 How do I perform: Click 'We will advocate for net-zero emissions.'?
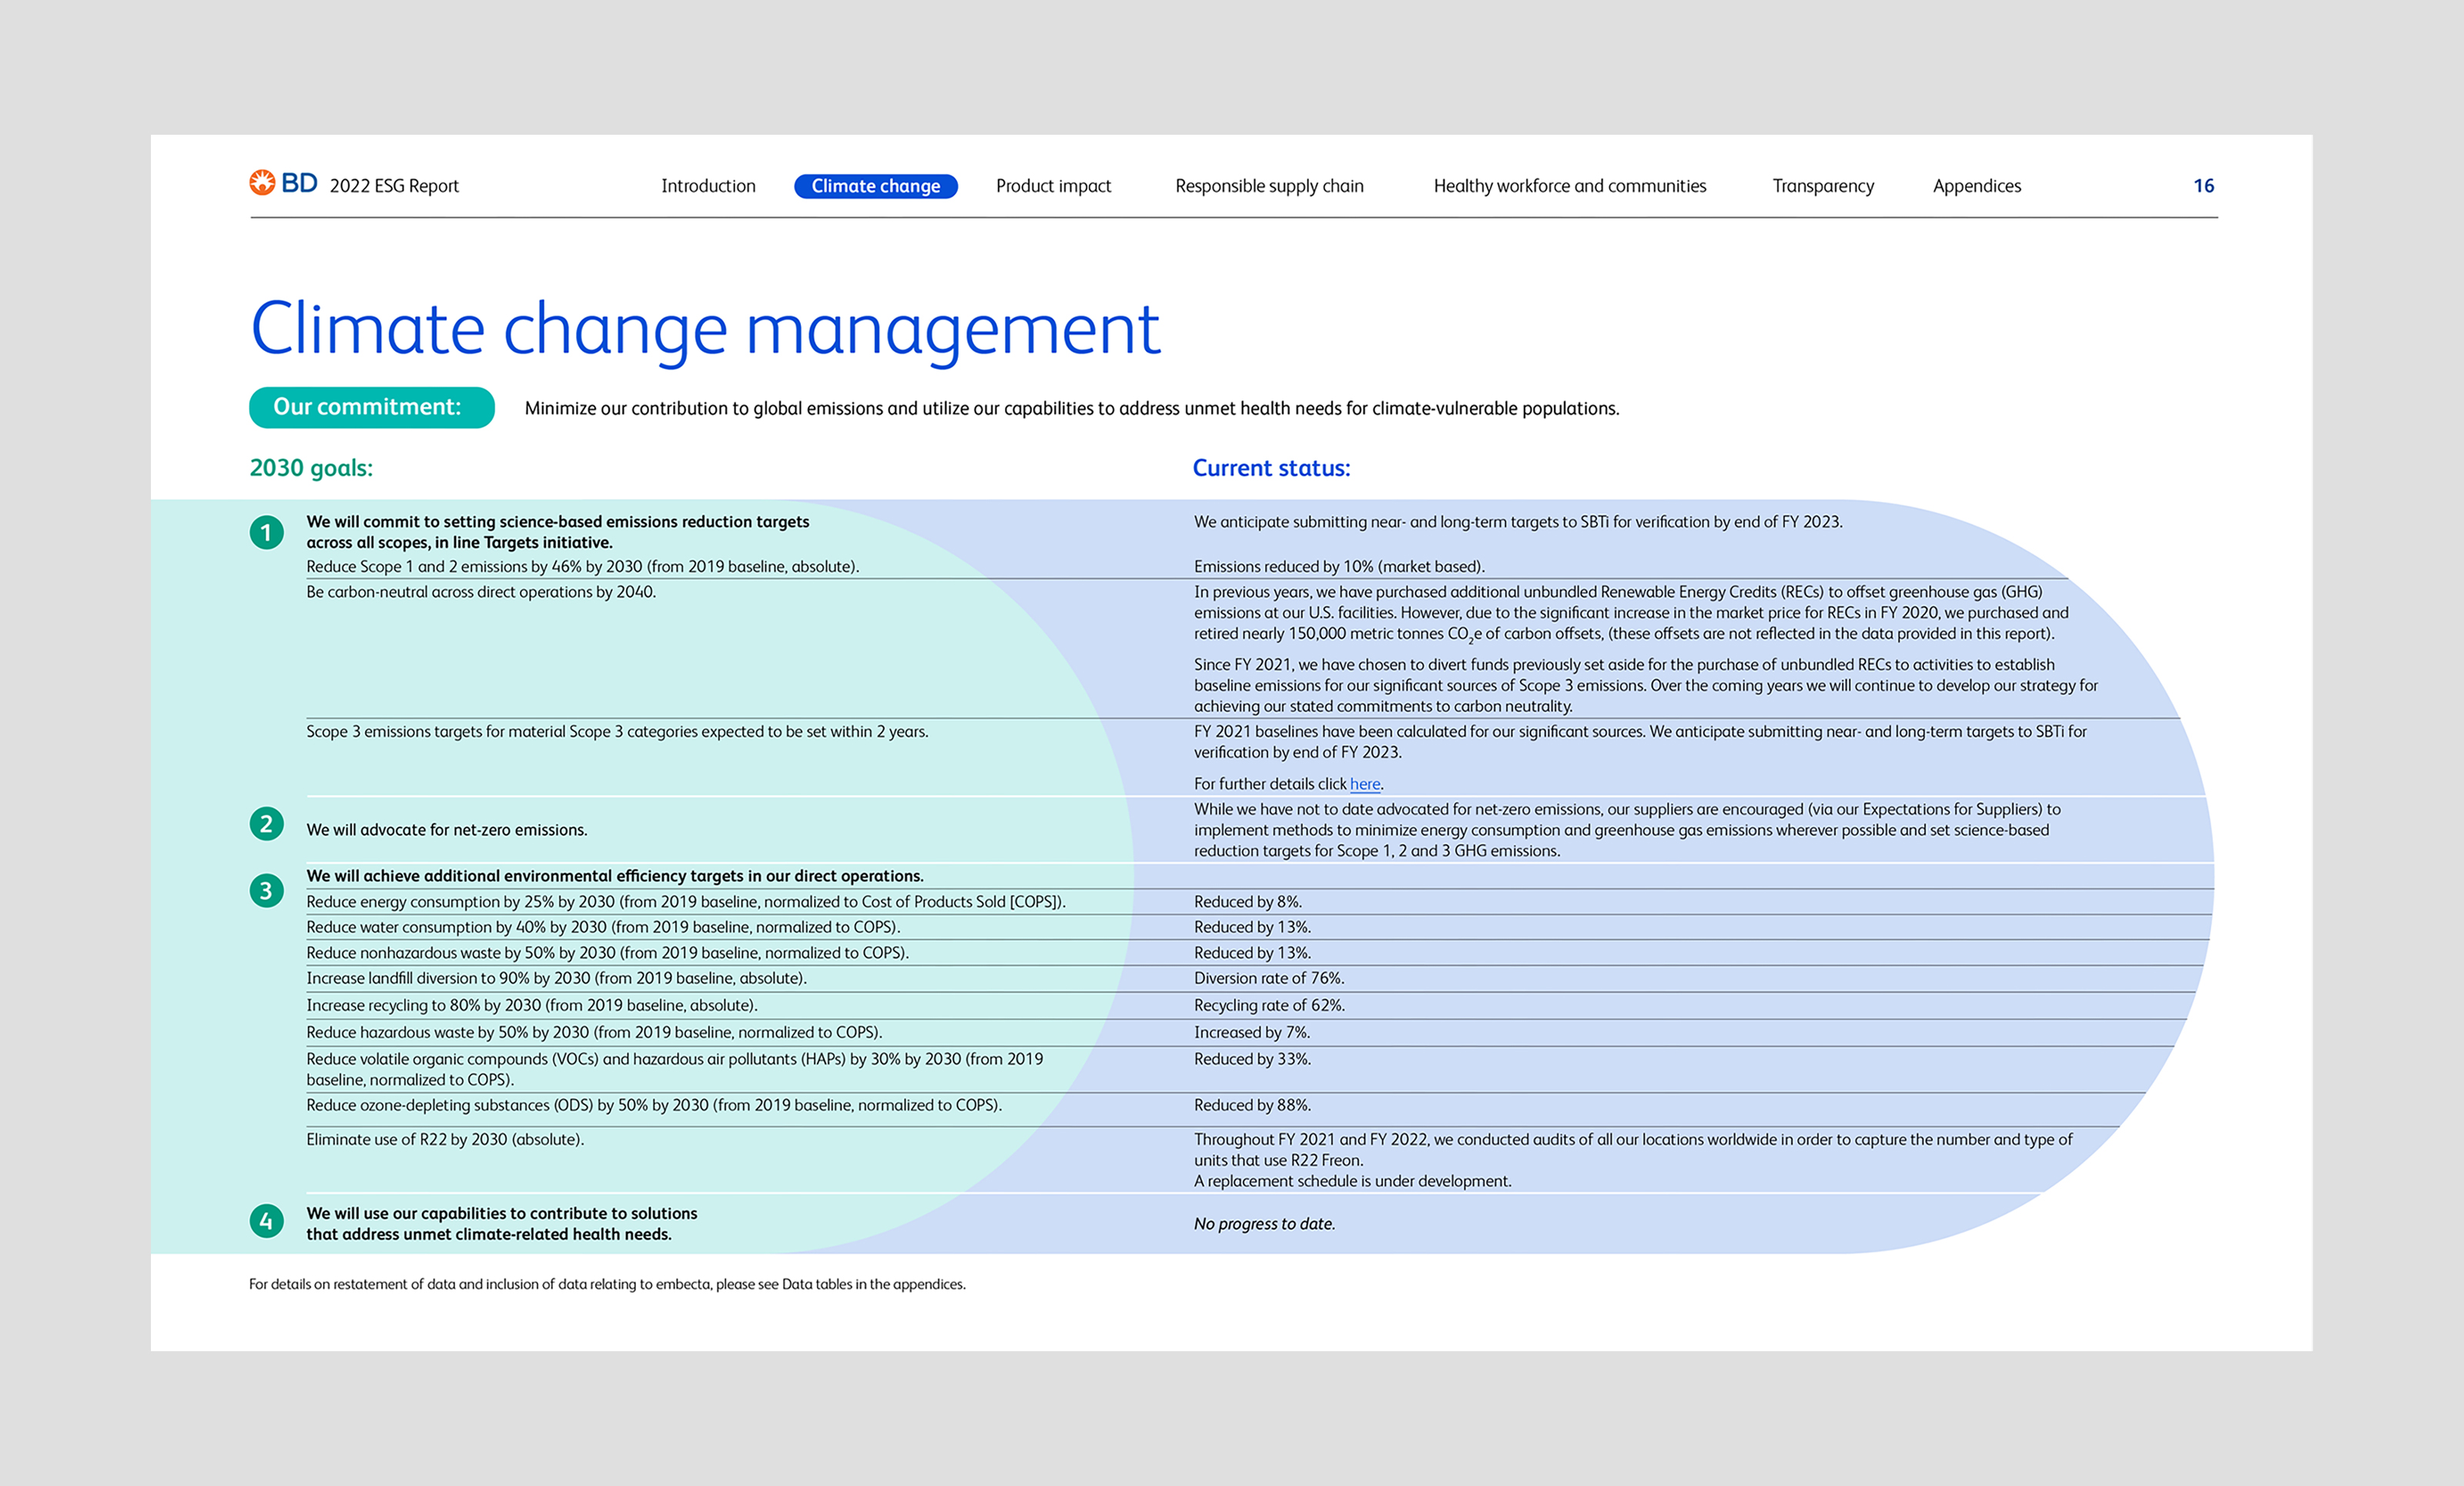(x=447, y=830)
